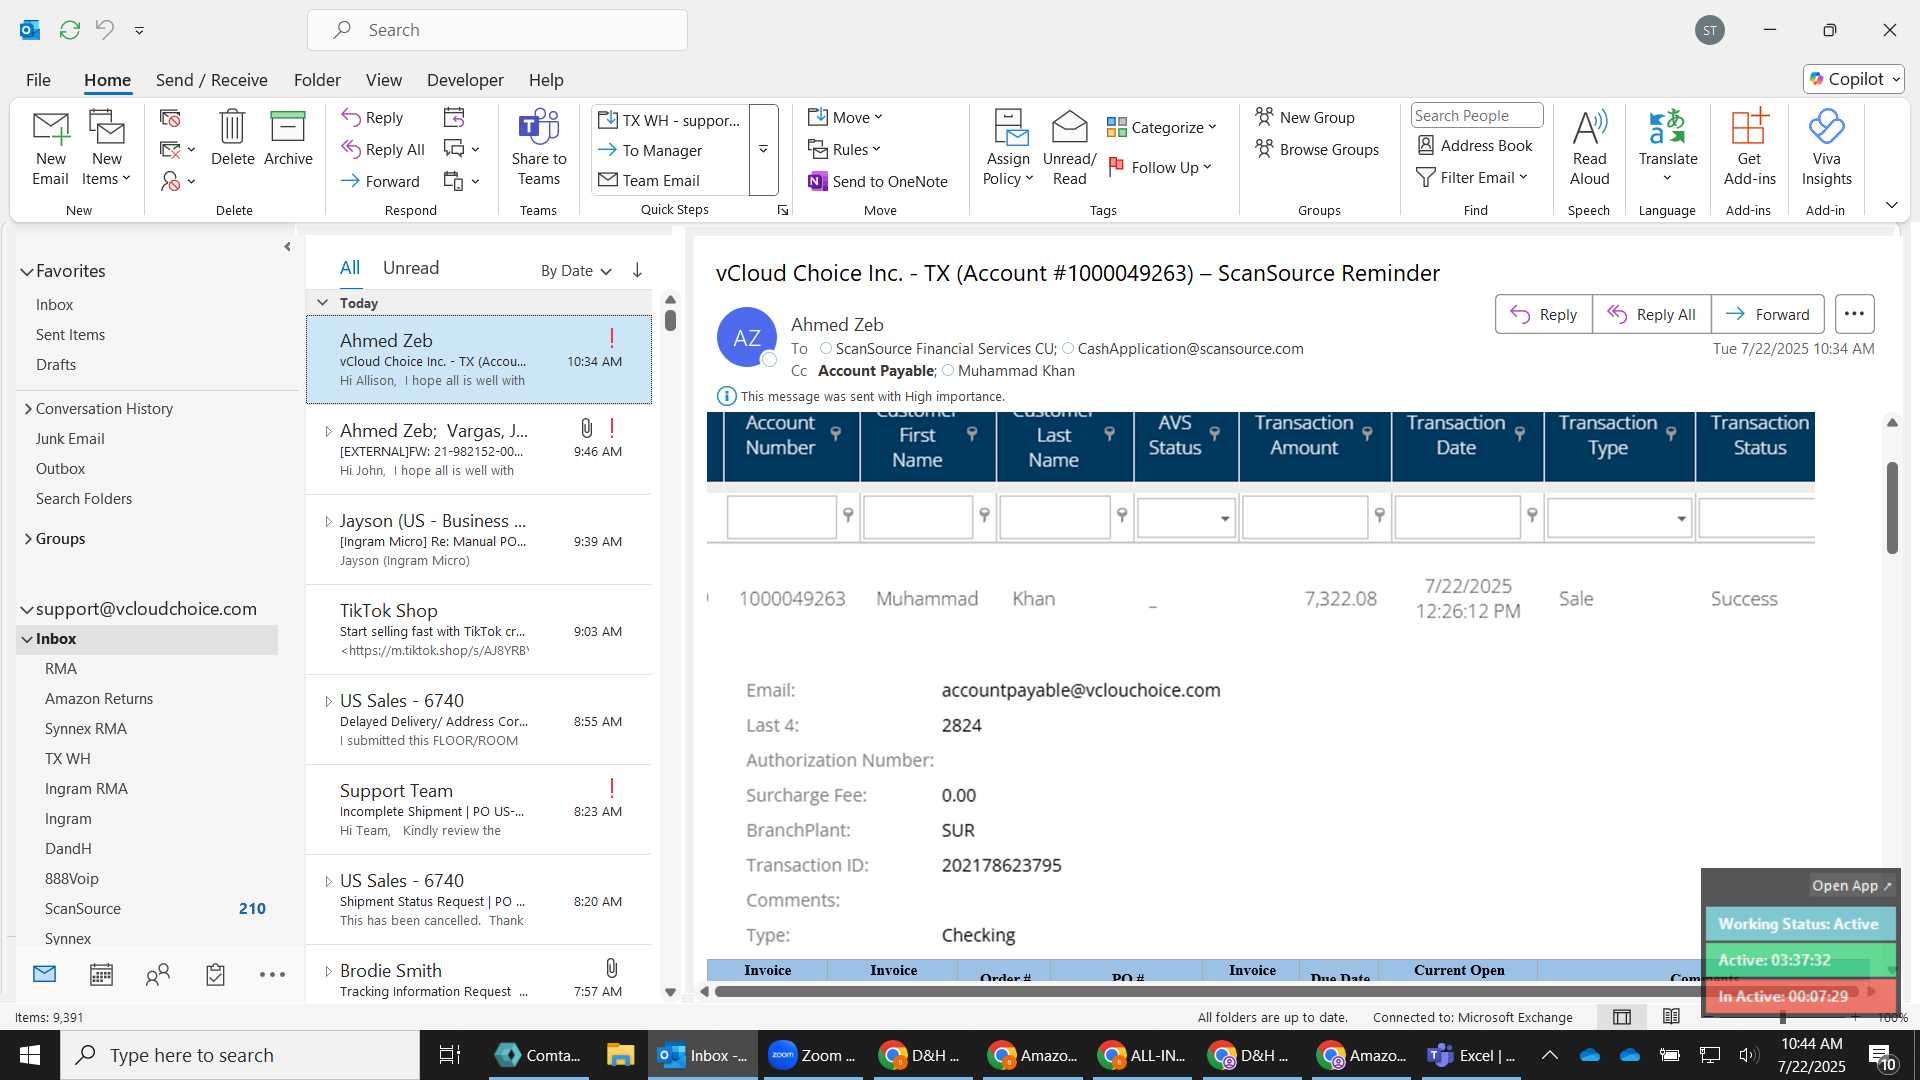Viewport: 1920px width, 1080px height.
Task: Expand the Groups section
Action: point(28,538)
